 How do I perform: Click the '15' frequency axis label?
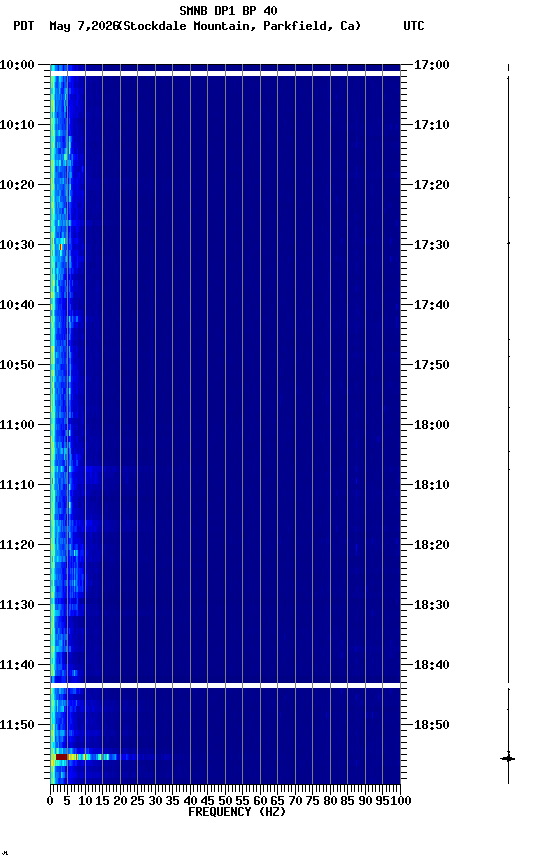[x=102, y=802]
